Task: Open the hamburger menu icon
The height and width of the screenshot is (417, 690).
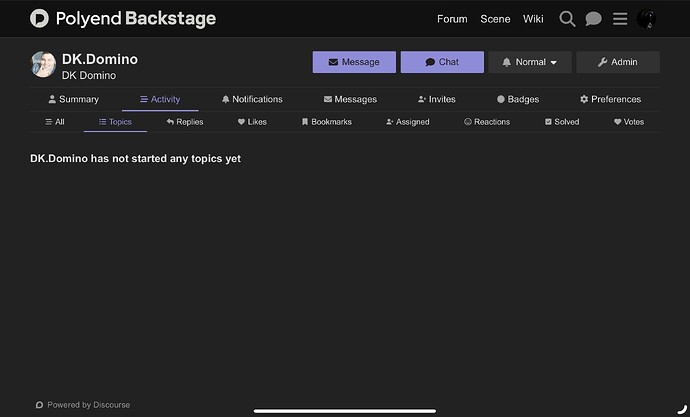Action: pos(620,19)
